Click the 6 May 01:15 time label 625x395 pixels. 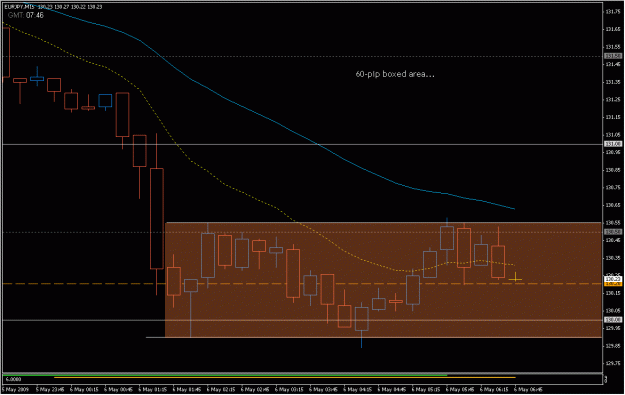tap(153, 389)
